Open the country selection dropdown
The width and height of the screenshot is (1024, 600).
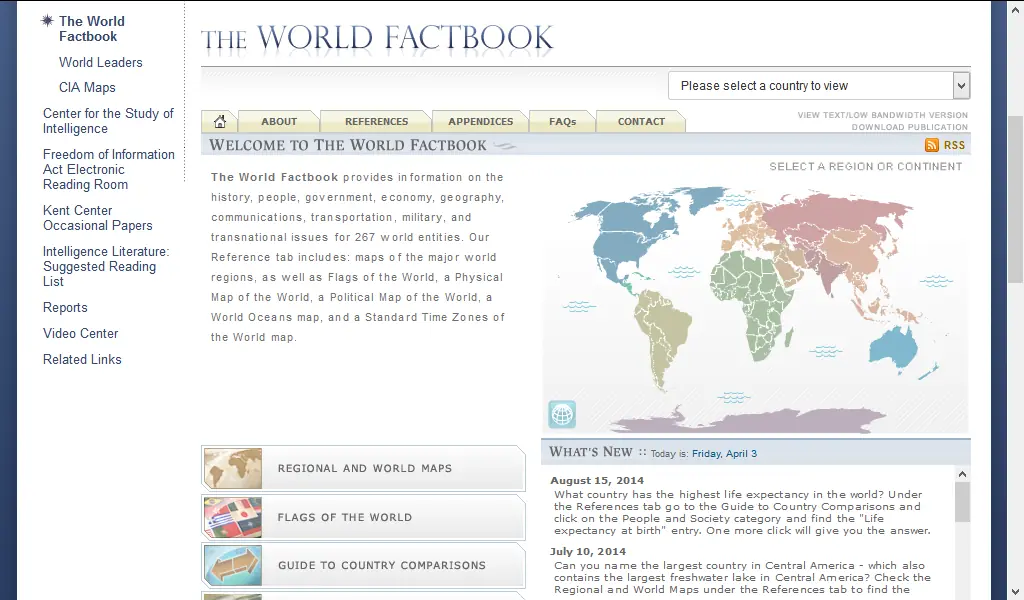click(x=818, y=86)
